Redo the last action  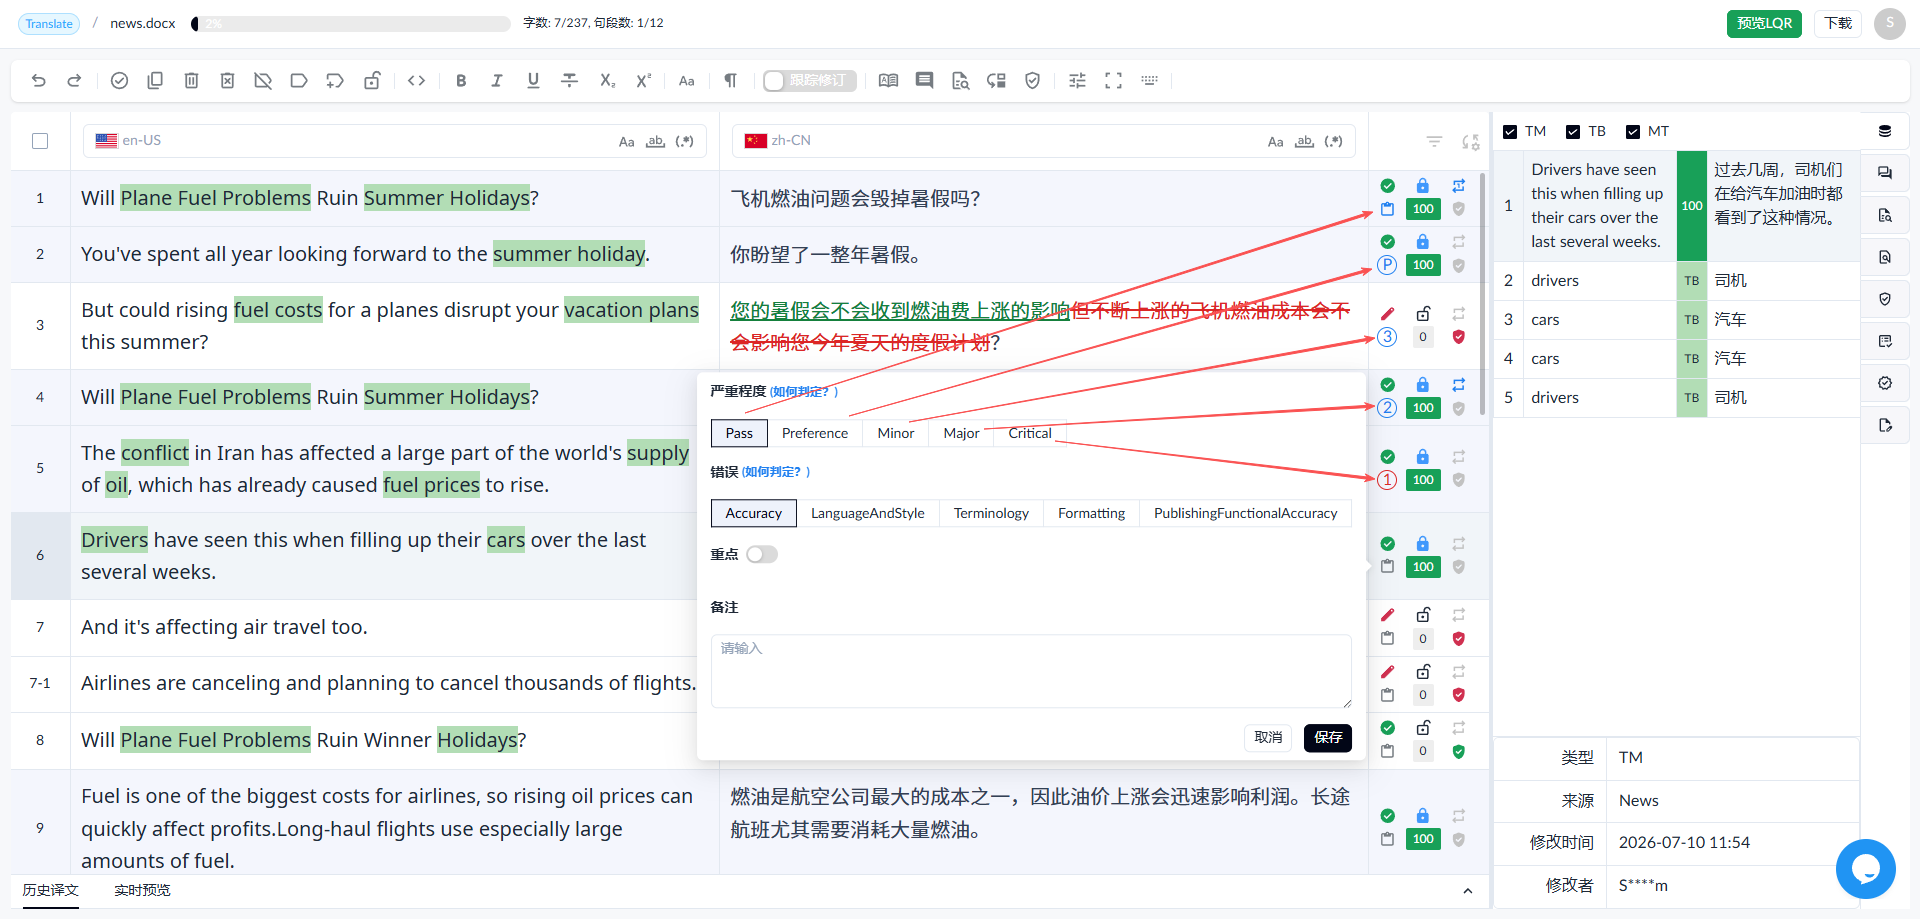[x=74, y=81]
